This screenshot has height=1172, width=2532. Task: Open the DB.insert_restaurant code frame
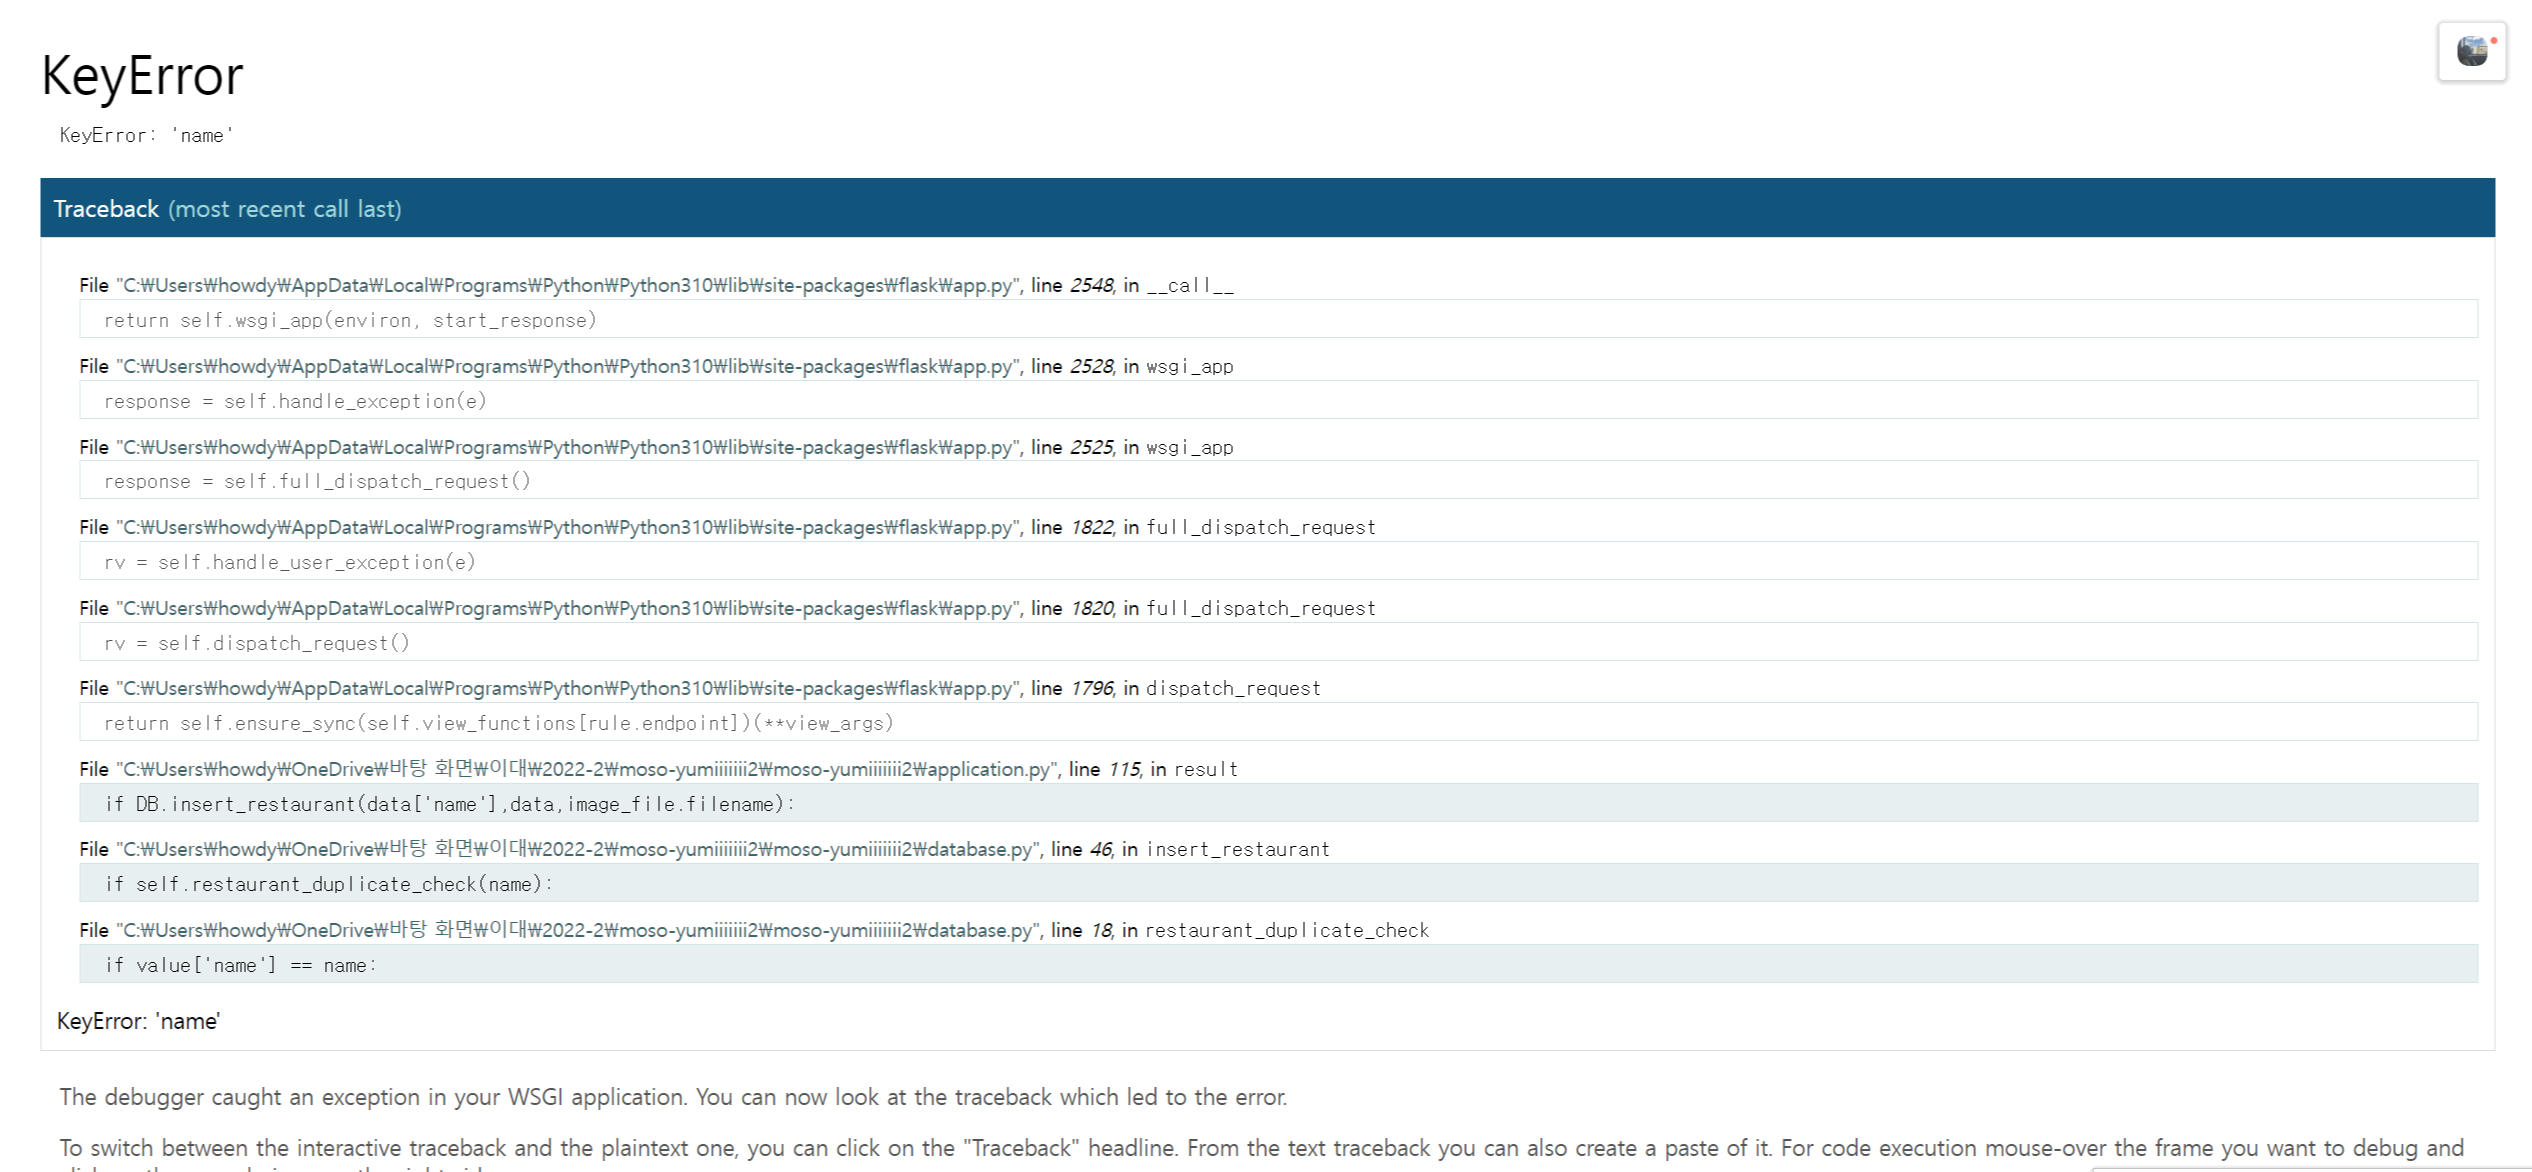point(450,804)
